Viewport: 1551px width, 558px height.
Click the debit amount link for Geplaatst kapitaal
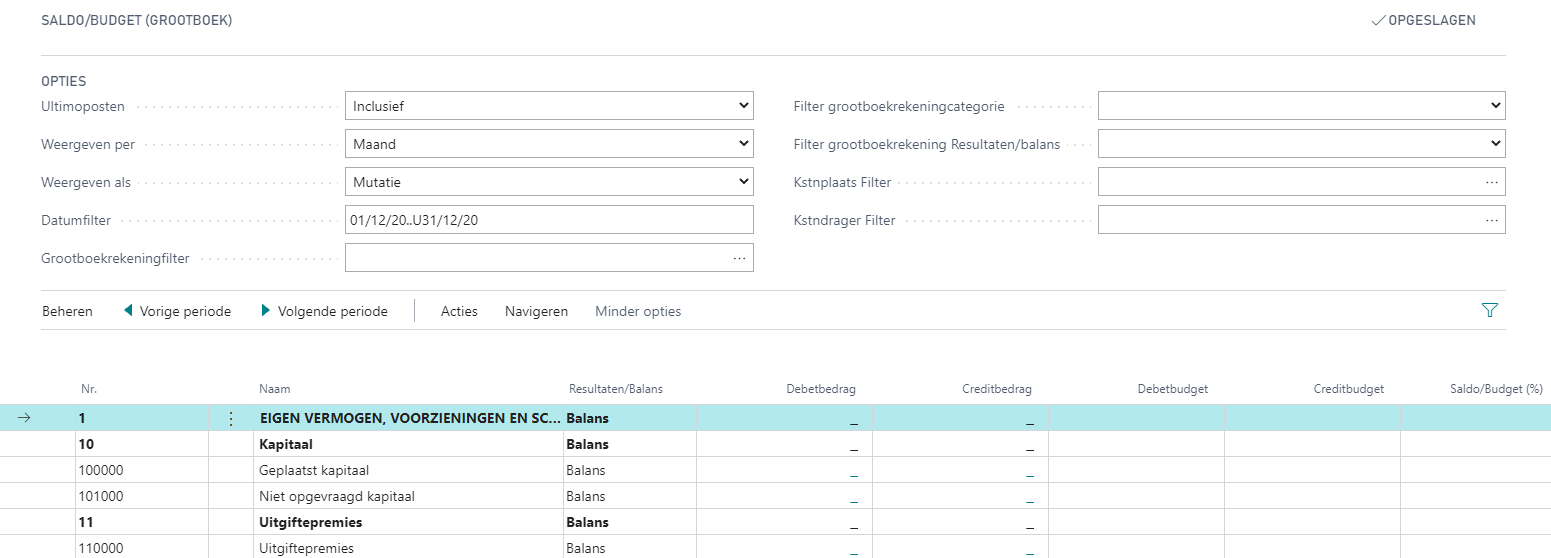pyautogui.click(x=853, y=472)
